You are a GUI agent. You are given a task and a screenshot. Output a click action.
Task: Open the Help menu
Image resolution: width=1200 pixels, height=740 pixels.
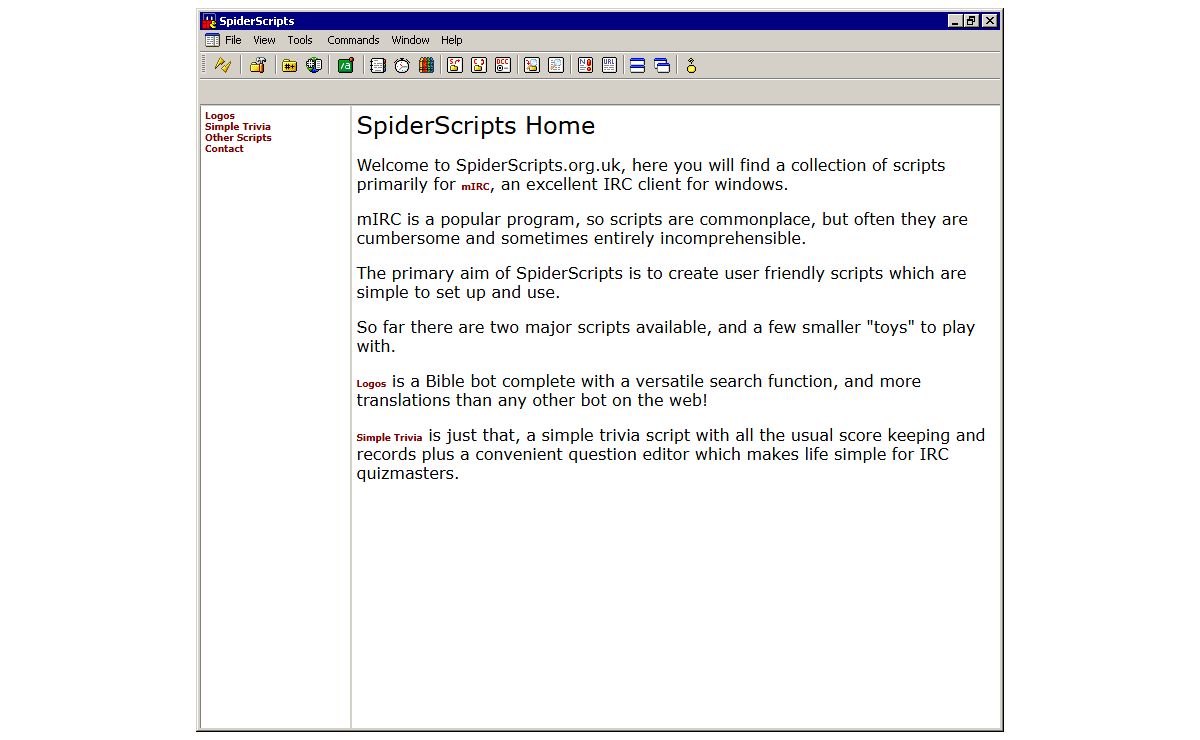point(452,40)
